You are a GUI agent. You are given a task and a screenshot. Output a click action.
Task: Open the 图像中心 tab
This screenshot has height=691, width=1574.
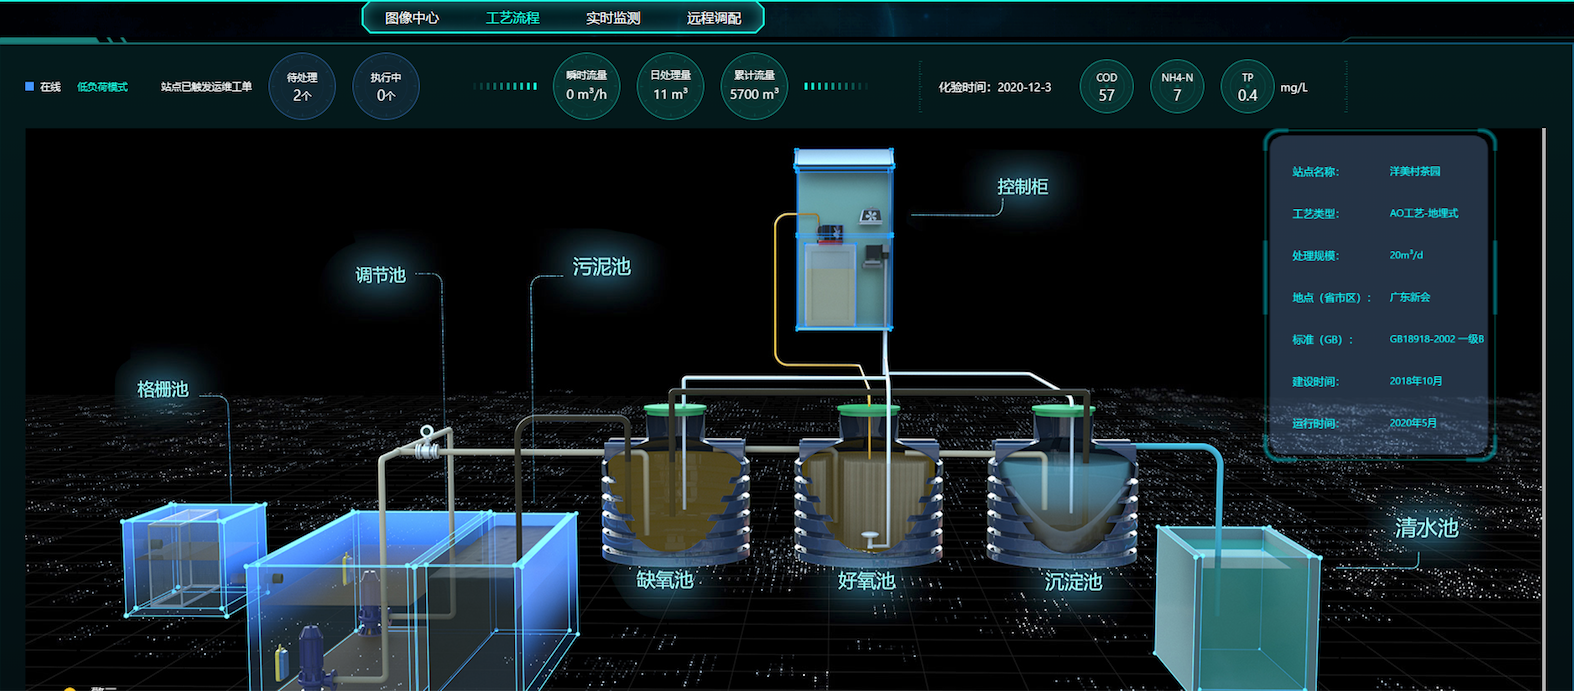(412, 18)
